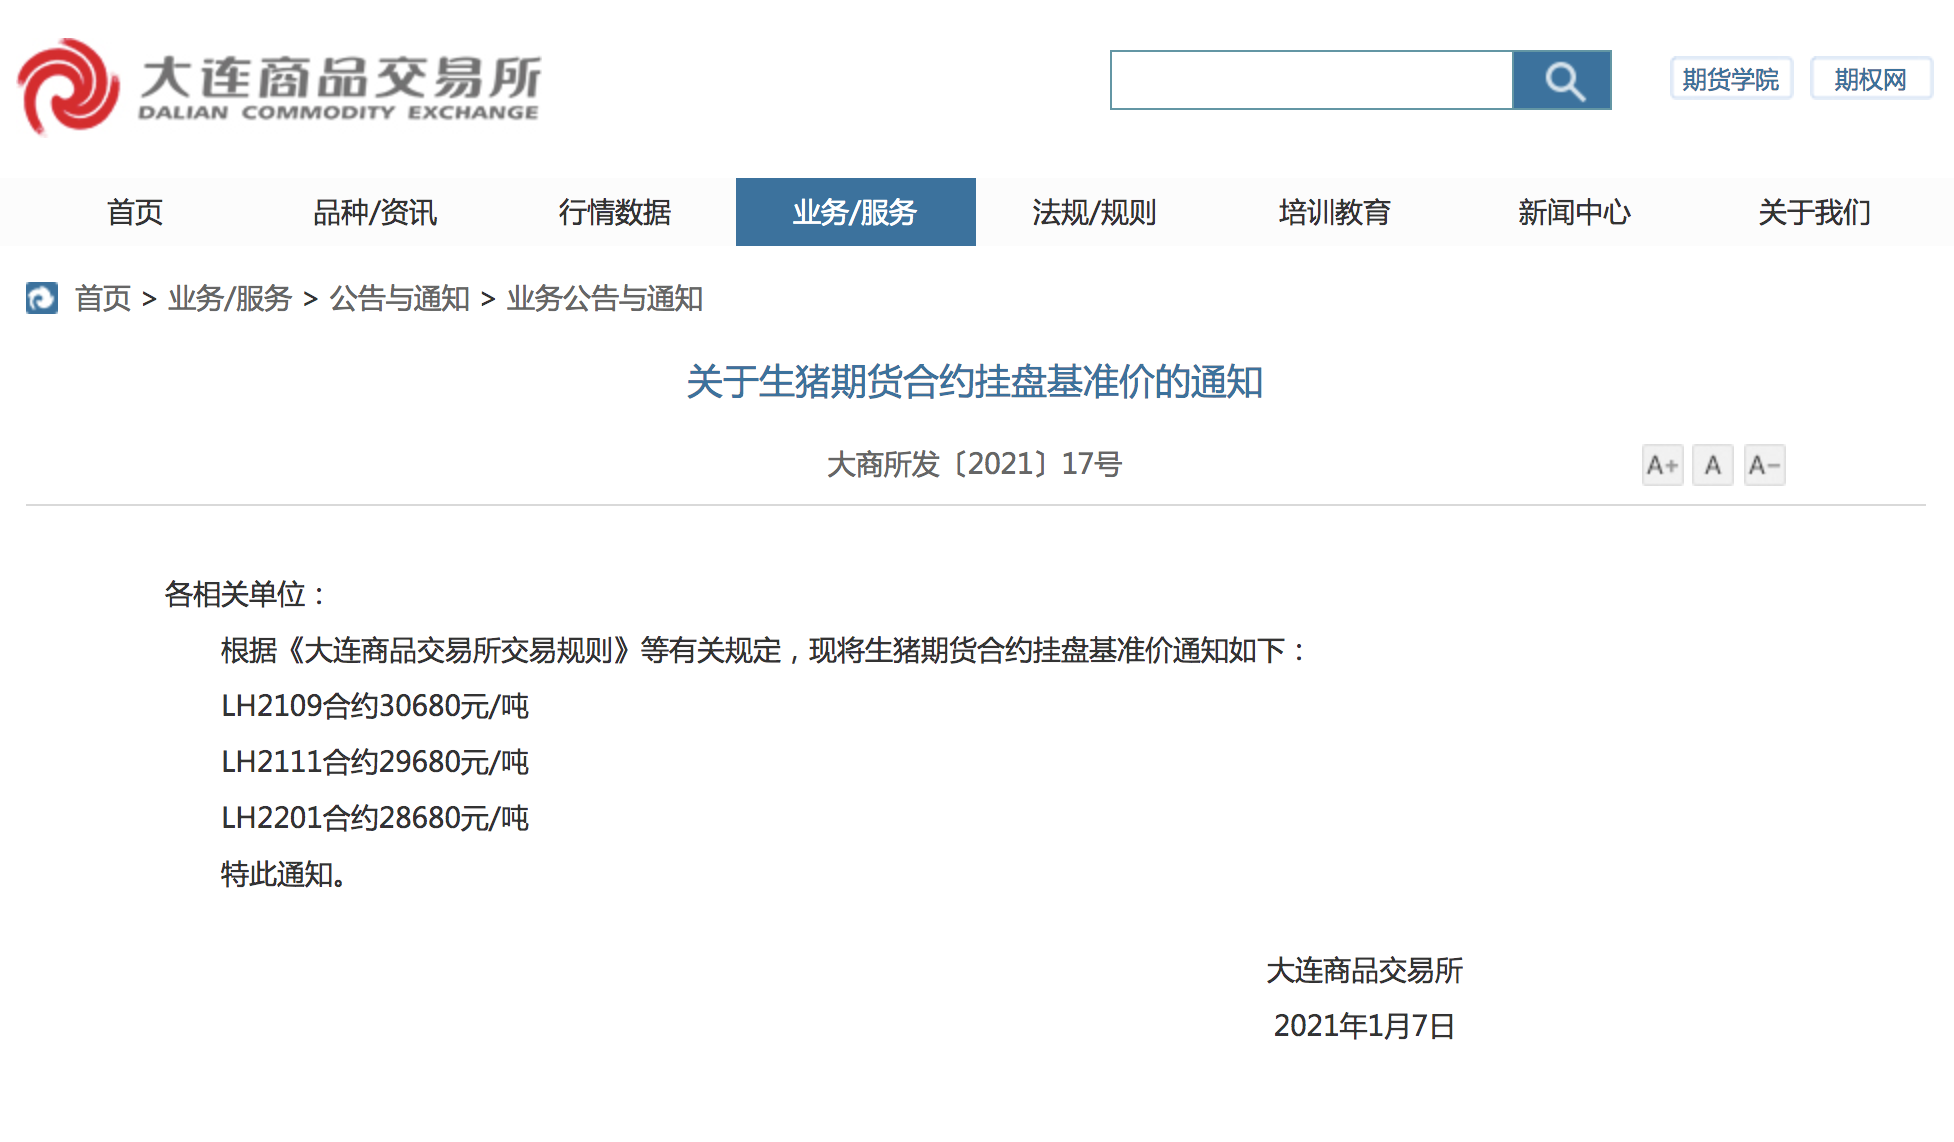The image size is (1954, 1142).
Task: Open the 新闻中心 menu
Action: (1575, 212)
